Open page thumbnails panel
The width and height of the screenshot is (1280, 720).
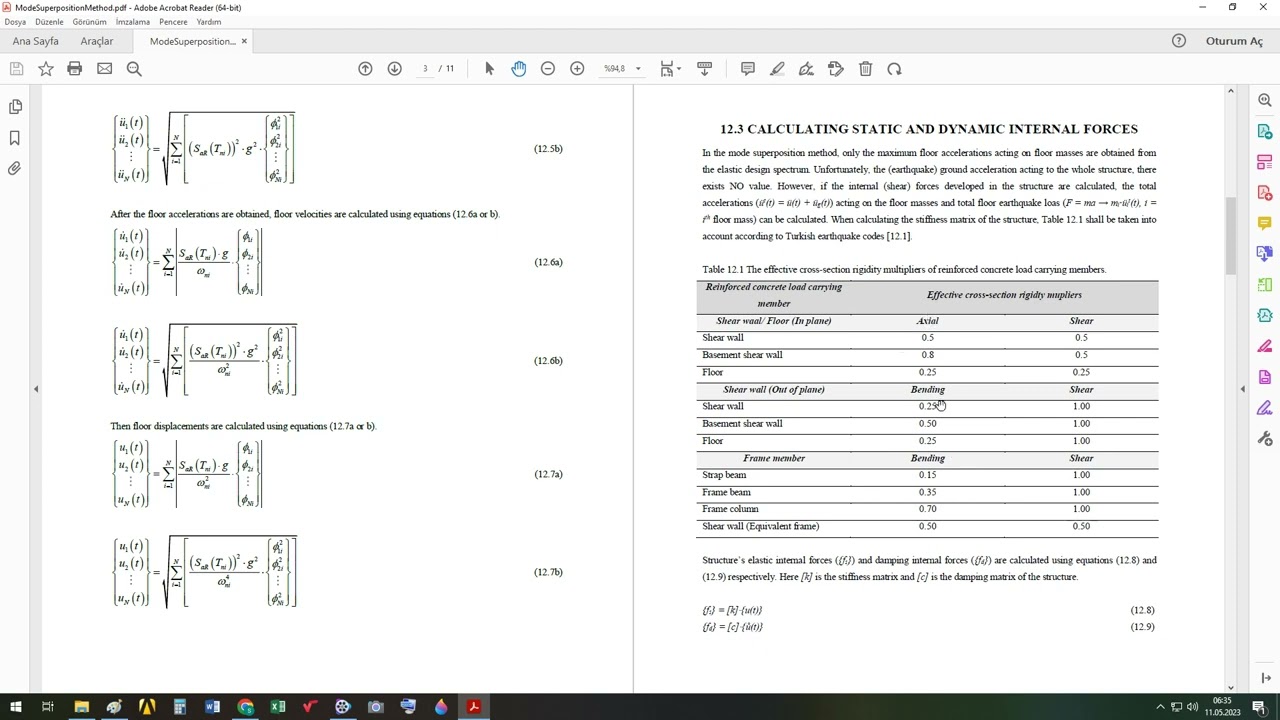coord(15,106)
